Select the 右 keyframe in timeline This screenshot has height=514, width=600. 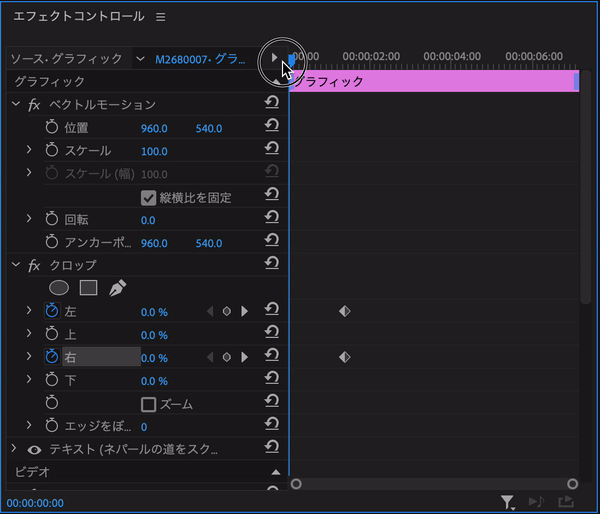345,357
